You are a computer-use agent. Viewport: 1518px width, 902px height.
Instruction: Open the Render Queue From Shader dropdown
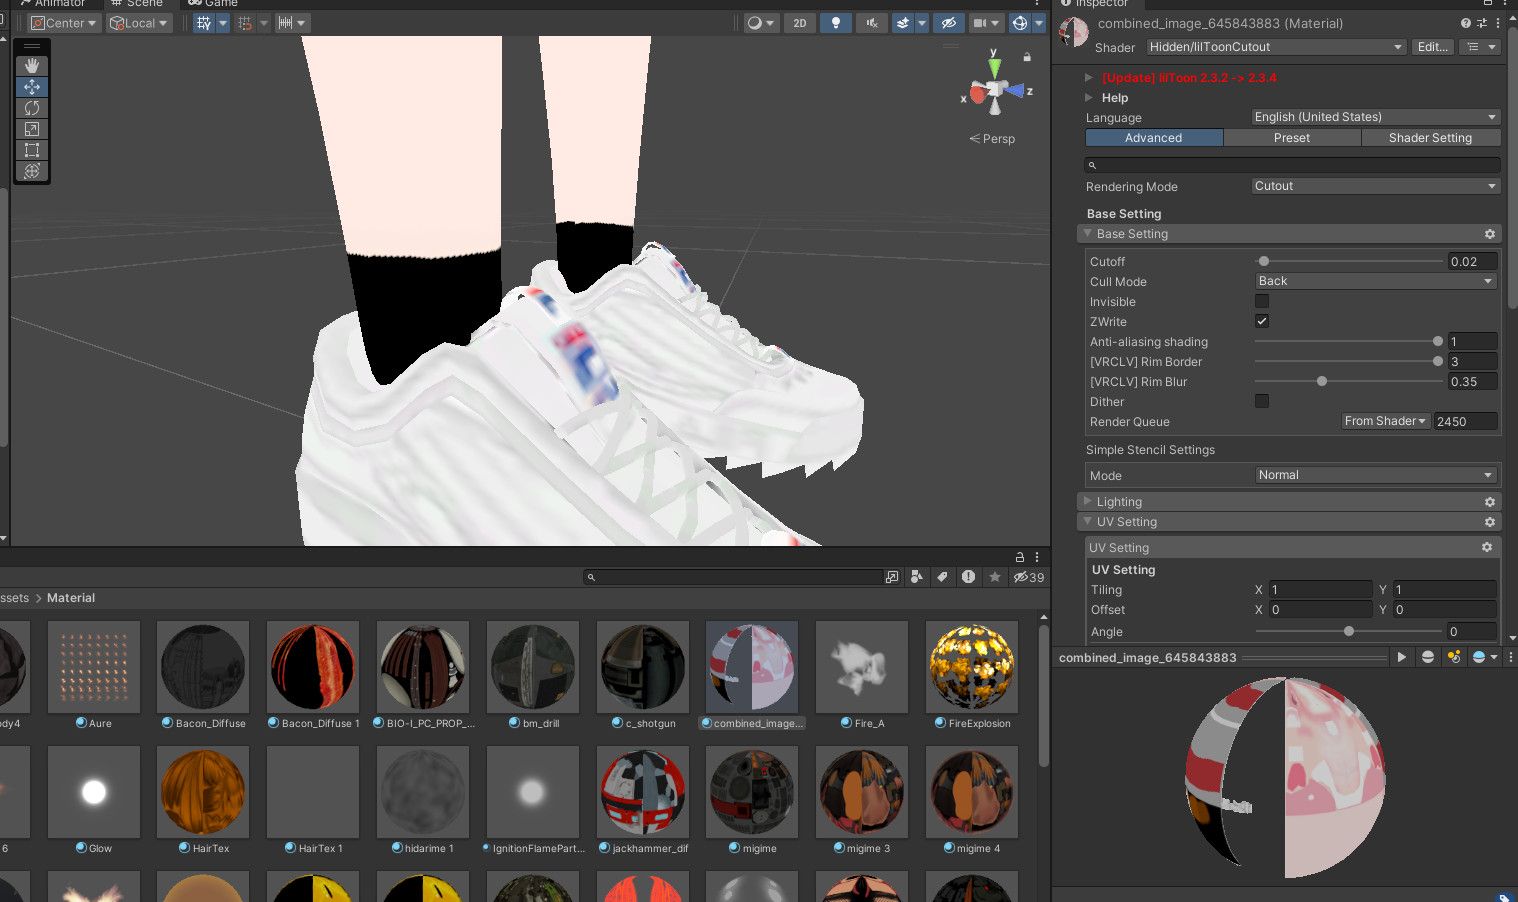pos(1385,421)
